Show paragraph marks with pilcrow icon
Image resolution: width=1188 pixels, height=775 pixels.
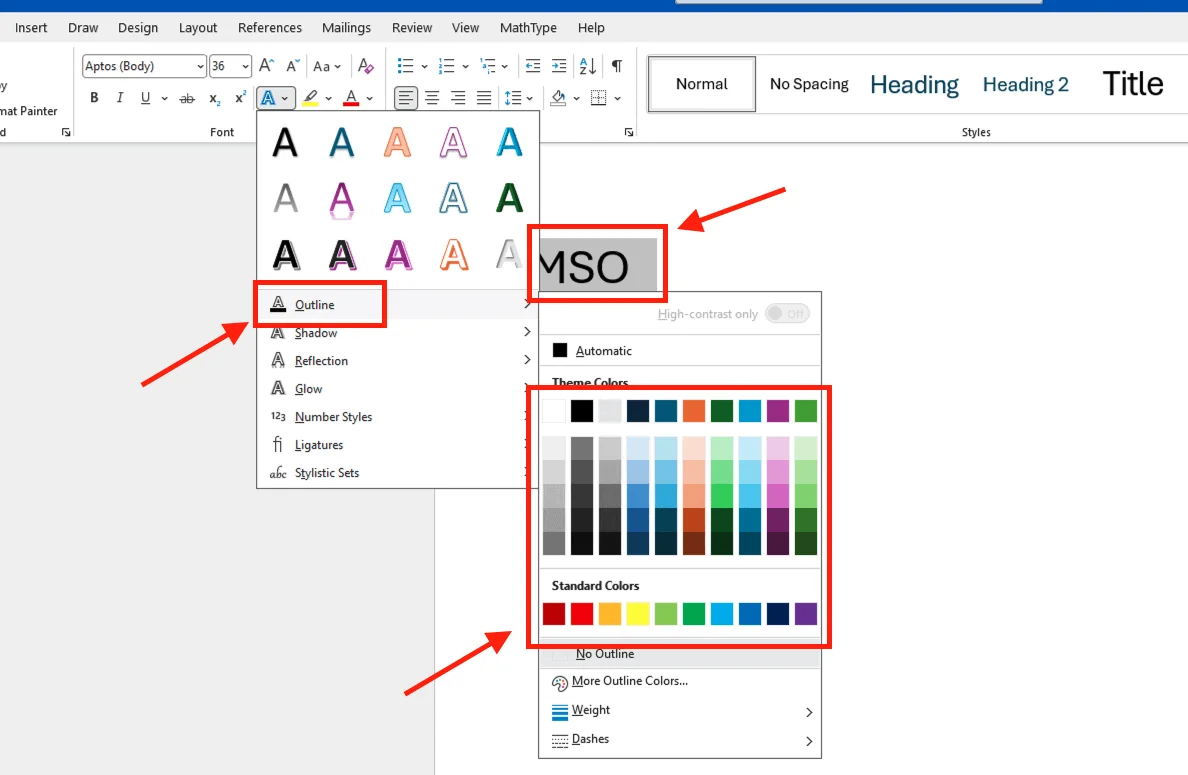pos(617,66)
